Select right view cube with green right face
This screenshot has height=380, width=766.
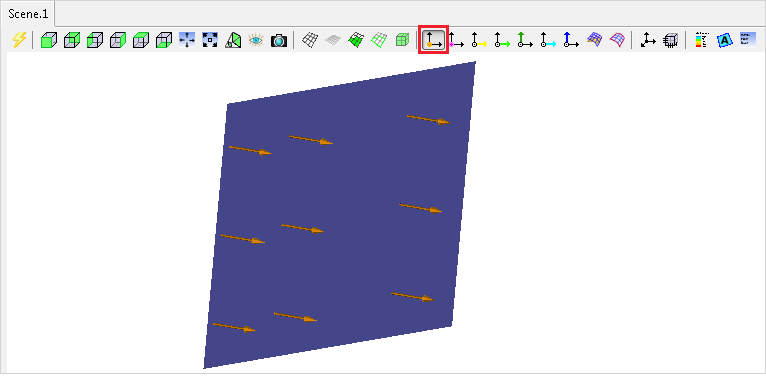(118, 40)
